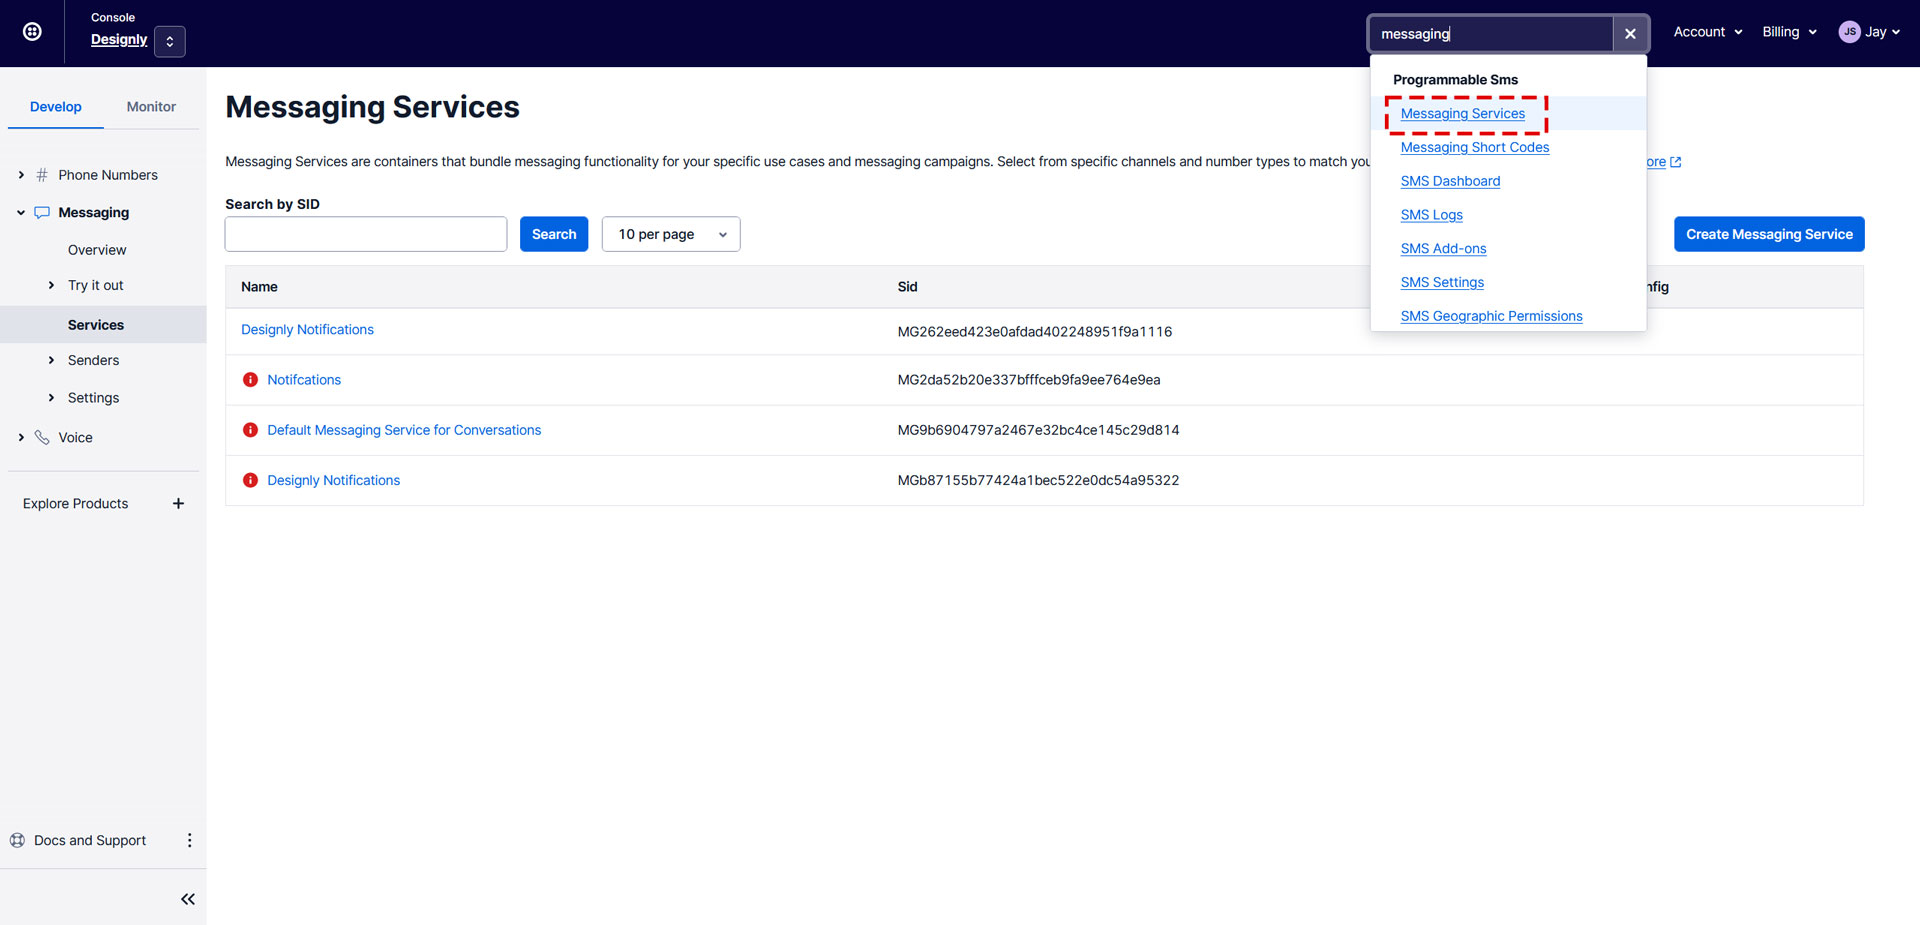The image size is (1920, 925).
Task: Click the Explore Products plus icon
Action: [178, 503]
